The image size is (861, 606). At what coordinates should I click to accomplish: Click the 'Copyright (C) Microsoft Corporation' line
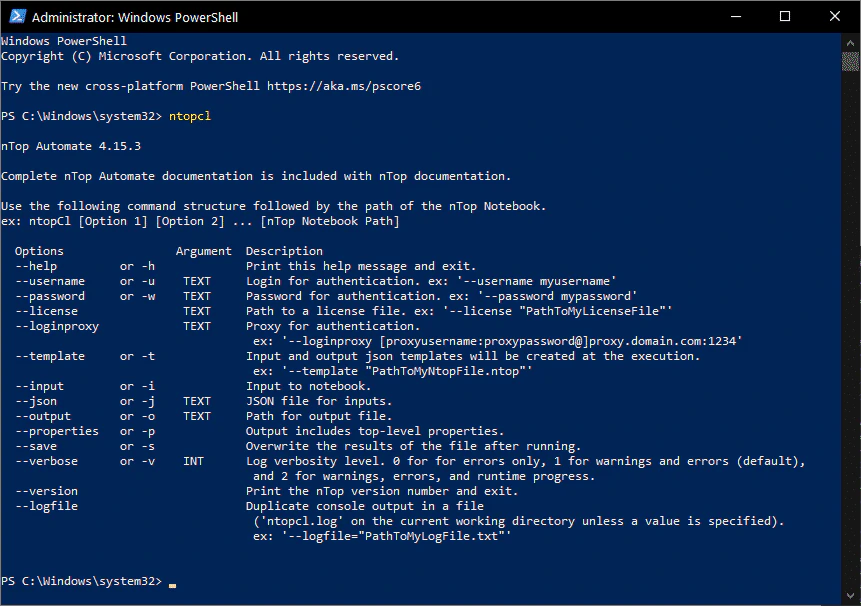point(200,57)
